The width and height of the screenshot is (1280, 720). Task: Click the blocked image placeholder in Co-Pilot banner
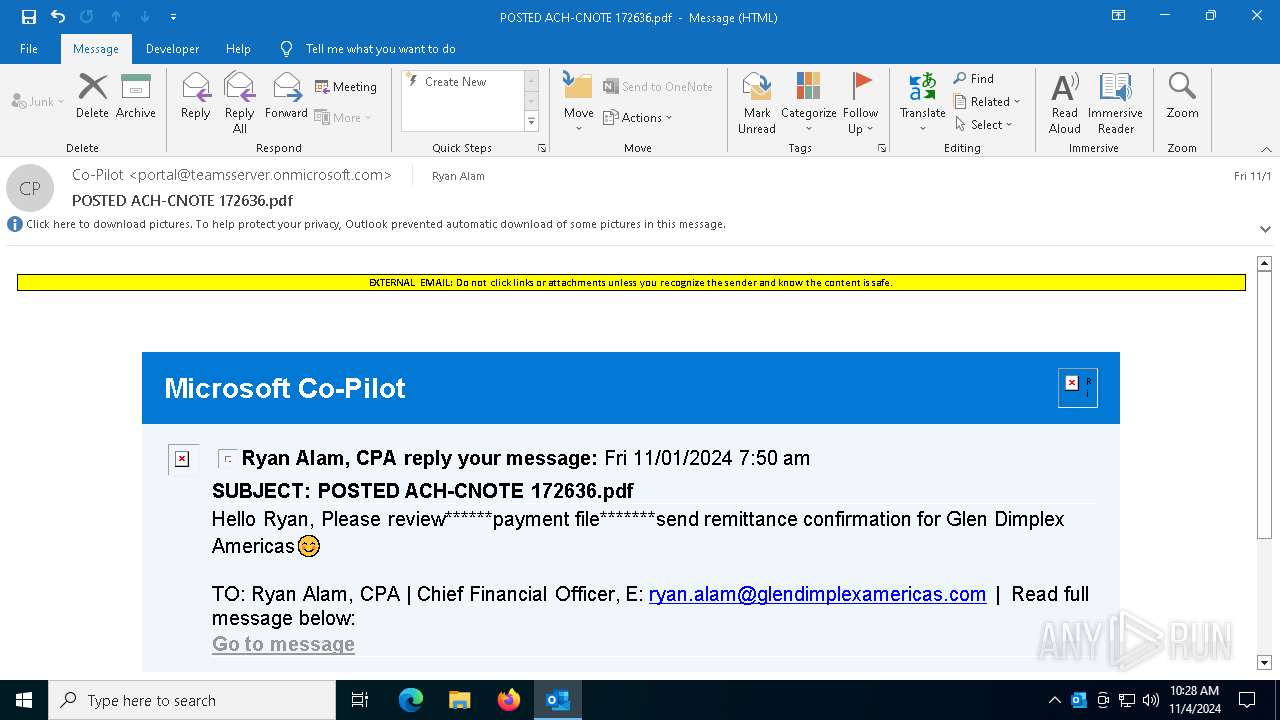click(x=1078, y=388)
